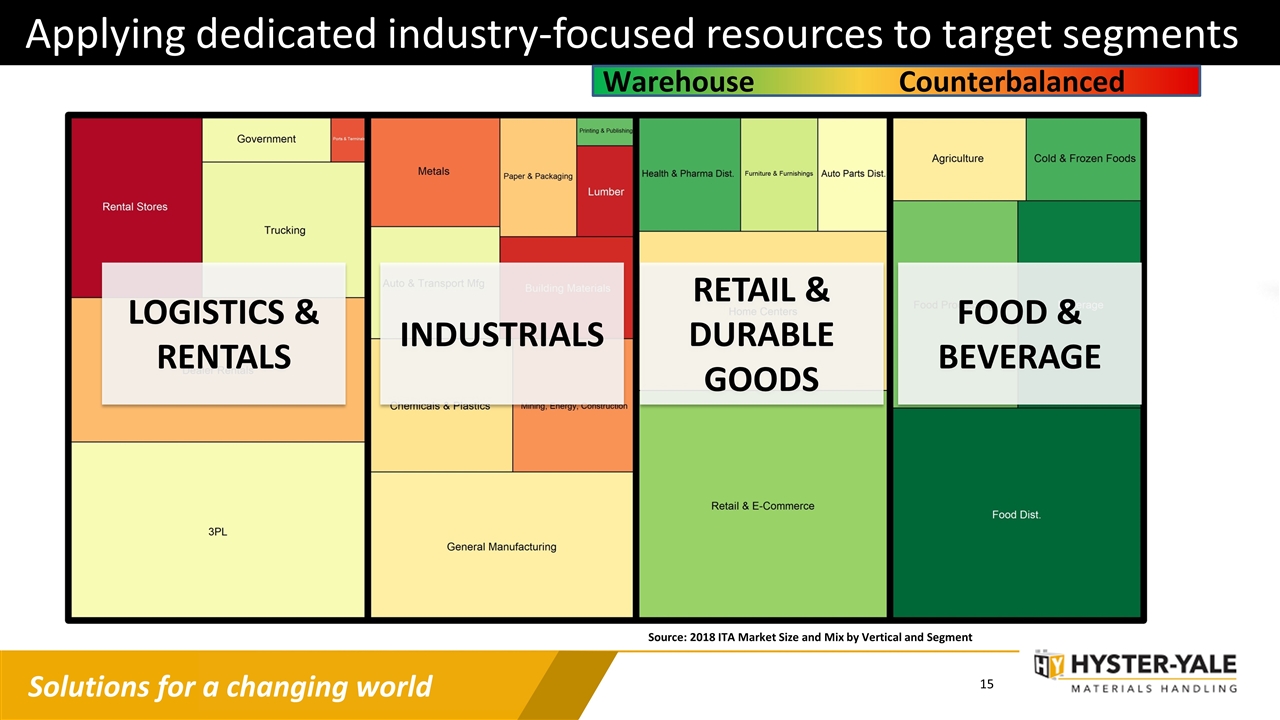Image resolution: width=1280 pixels, height=720 pixels.
Task: Select the Furniture & Furnishings cell
Action: (x=779, y=174)
